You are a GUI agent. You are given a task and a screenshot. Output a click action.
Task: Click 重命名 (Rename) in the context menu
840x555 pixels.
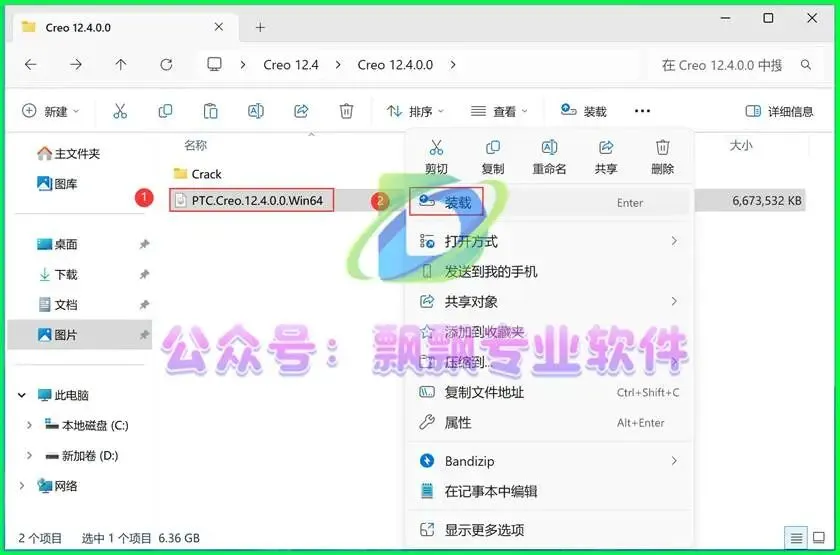[x=549, y=157]
